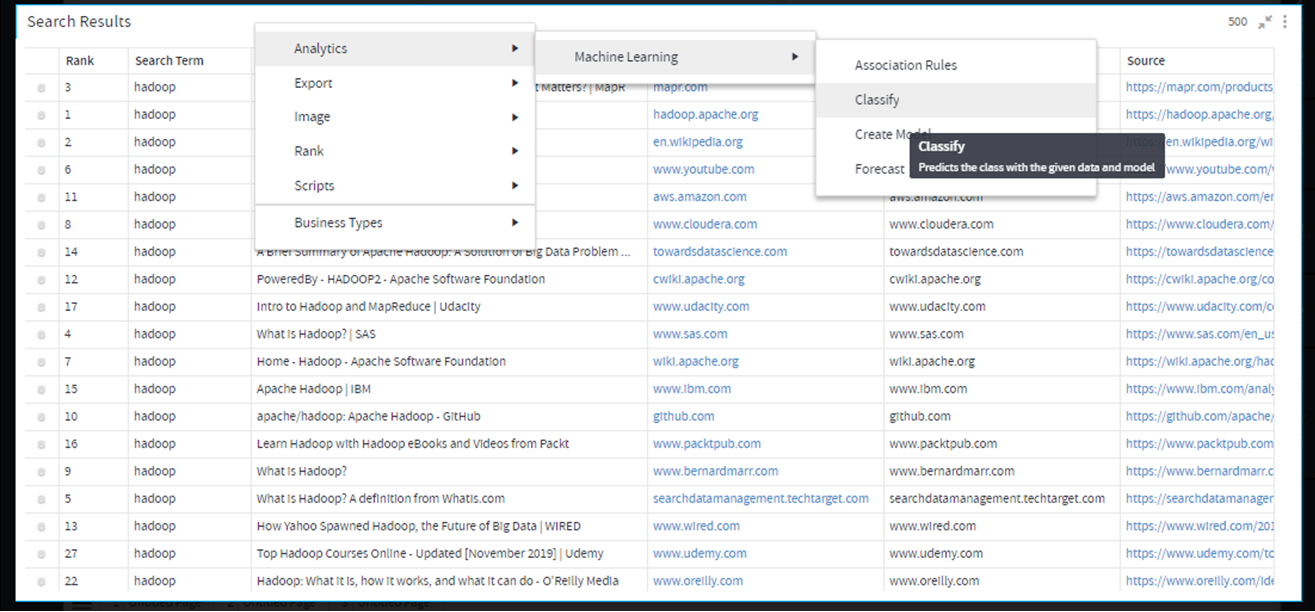Expand the Export submenu arrow
The height and width of the screenshot is (612, 1315).
pos(515,83)
